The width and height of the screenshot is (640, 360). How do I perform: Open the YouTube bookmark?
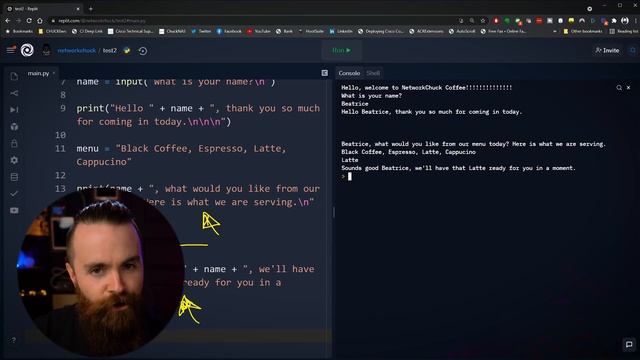click(258, 31)
